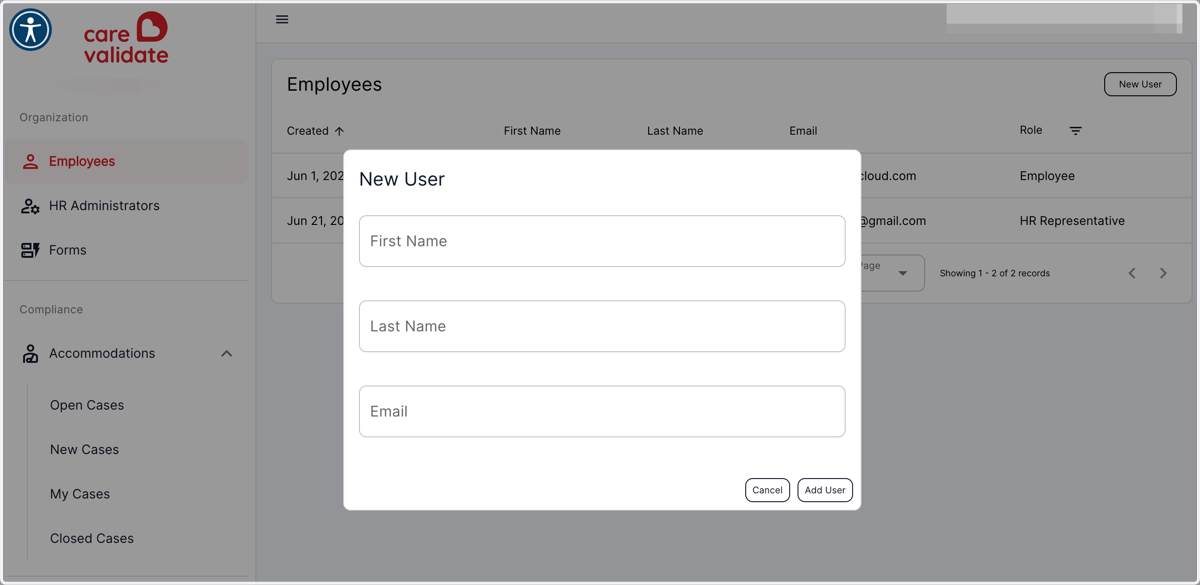Open Forms in the sidebar
1200x585 pixels.
pos(126,250)
